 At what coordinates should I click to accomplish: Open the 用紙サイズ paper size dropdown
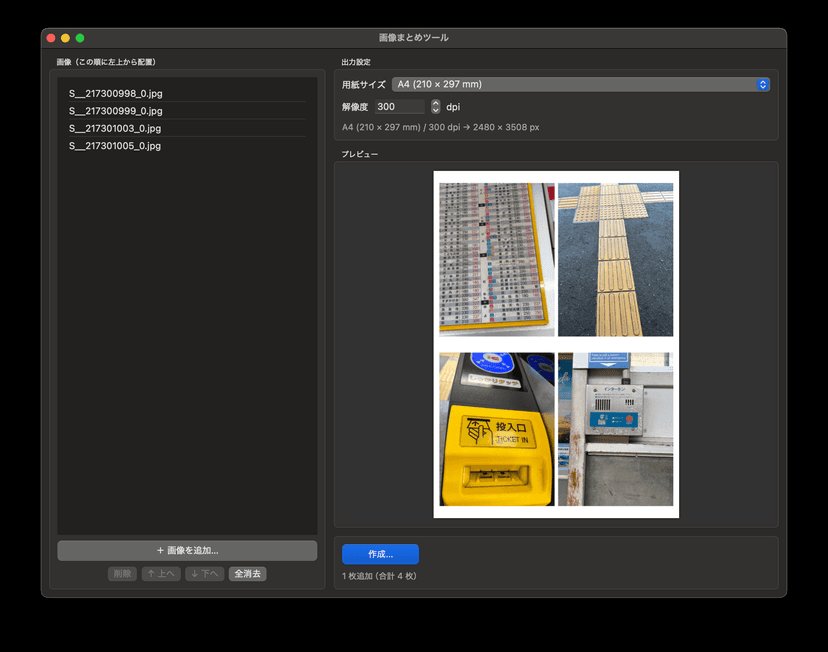[x=580, y=84]
